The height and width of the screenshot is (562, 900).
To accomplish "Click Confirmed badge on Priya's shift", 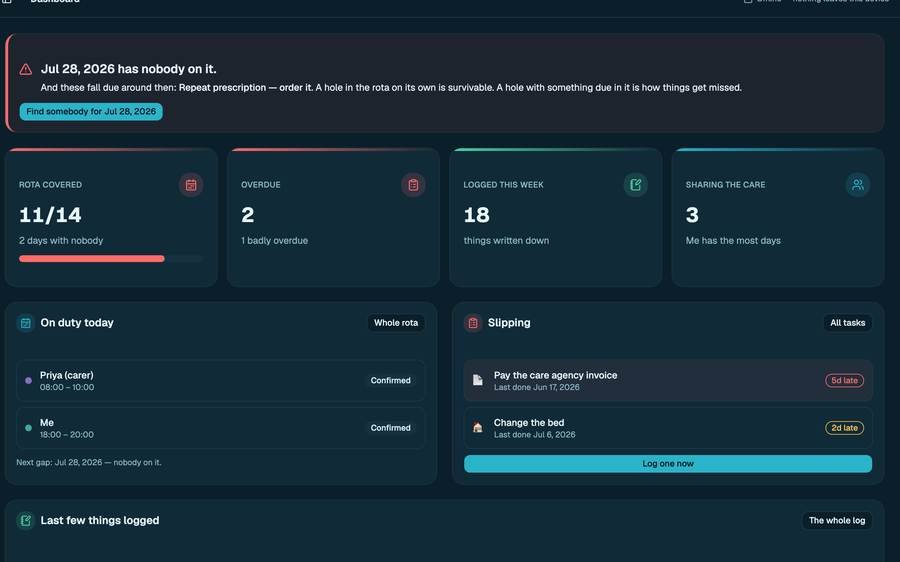I will (x=390, y=381).
